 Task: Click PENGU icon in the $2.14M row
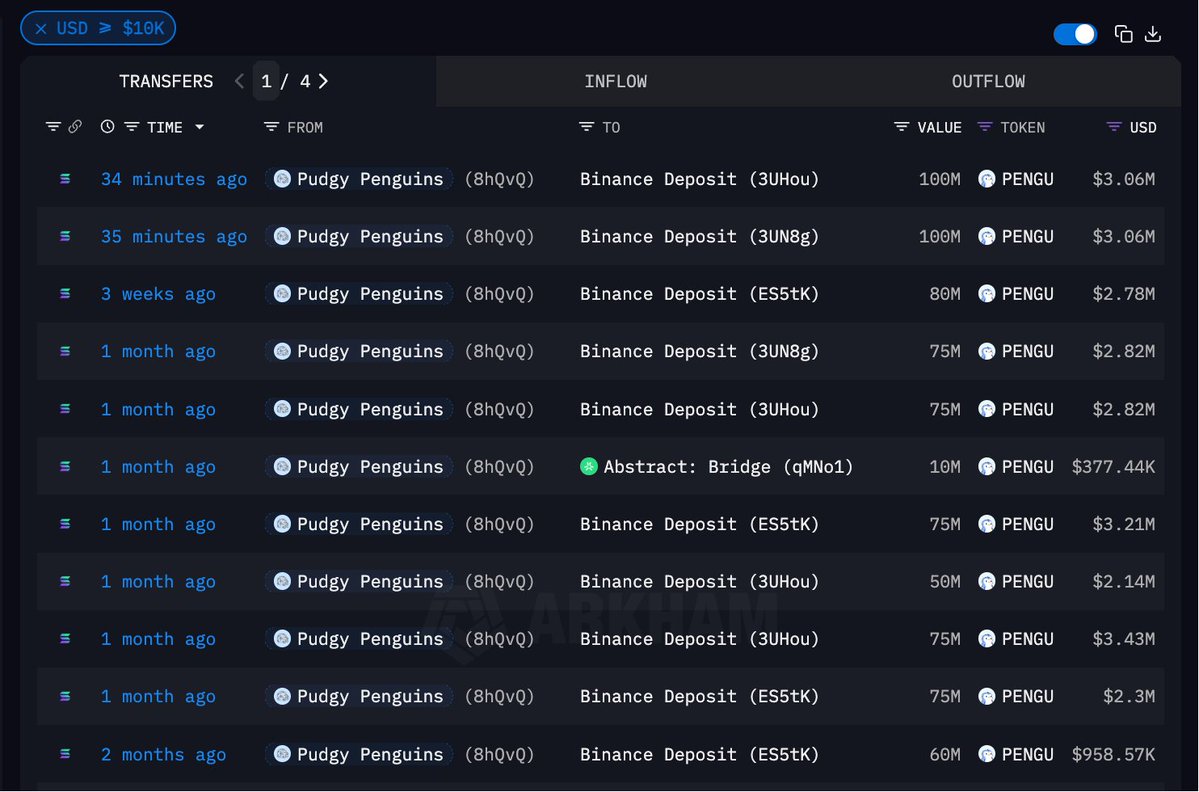click(986, 581)
